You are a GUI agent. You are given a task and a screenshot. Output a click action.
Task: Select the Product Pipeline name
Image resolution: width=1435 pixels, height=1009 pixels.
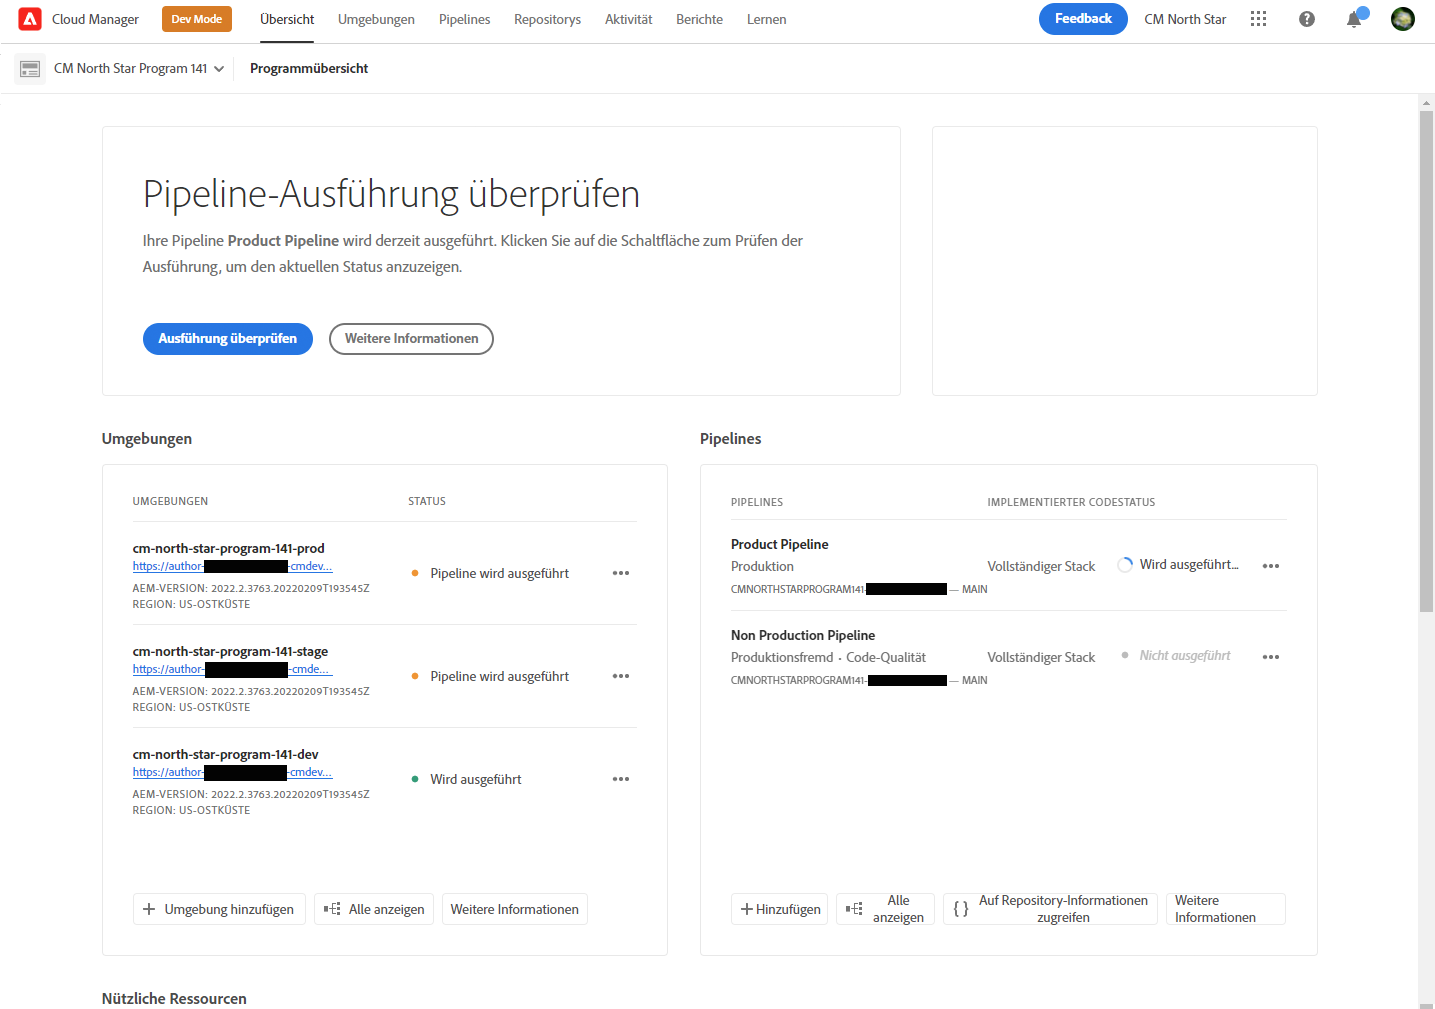pos(780,544)
